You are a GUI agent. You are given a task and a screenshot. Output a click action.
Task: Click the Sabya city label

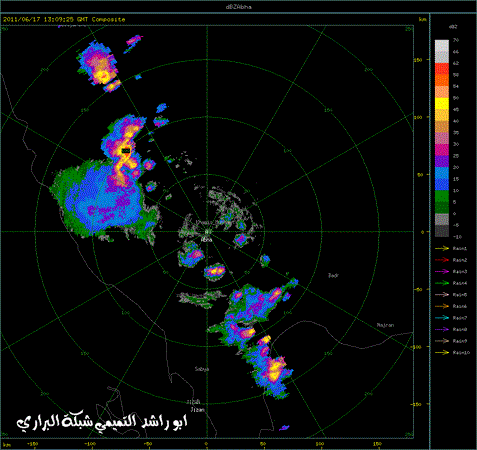(202, 369)
